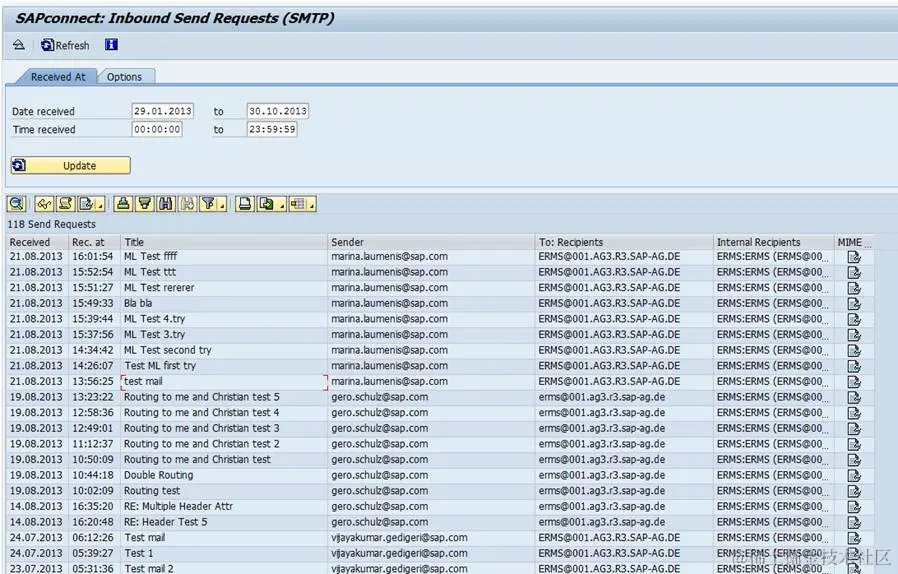The image size is (898, 574).
Task: Open MIME icon for RE: Header Test 5 row
Action: 854,522
